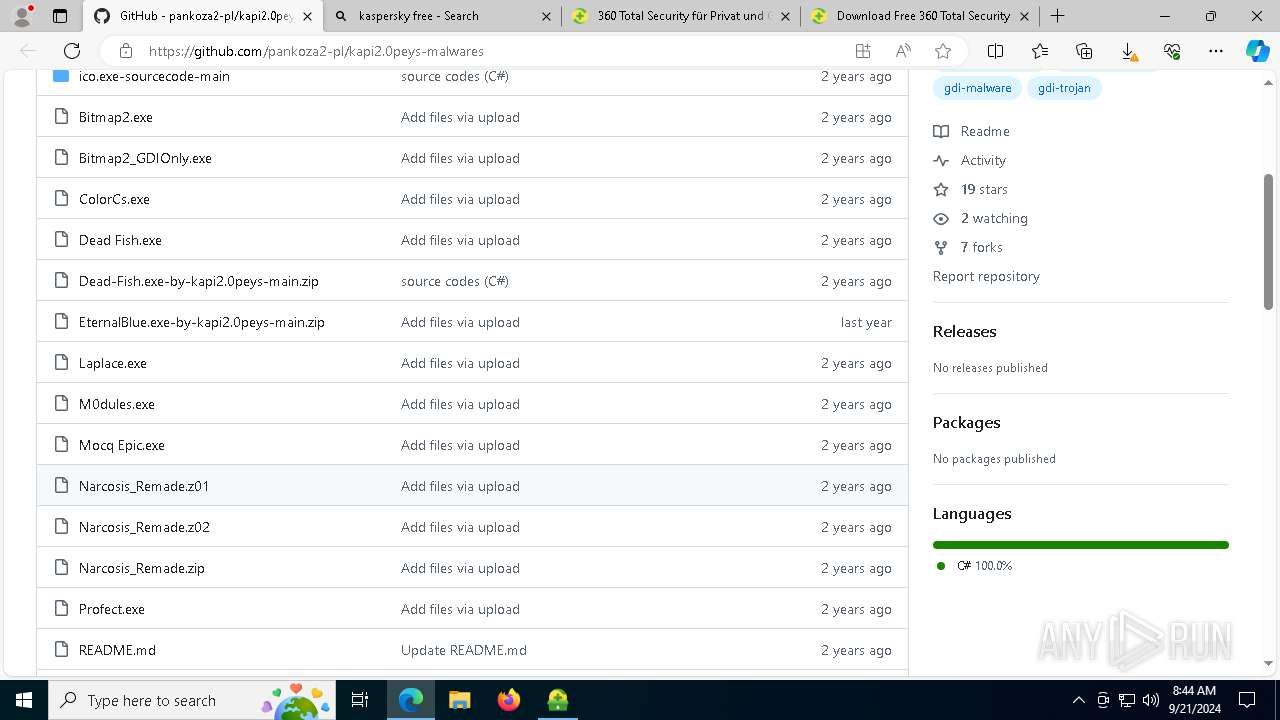
Task: Click the gdi-malware topic tag
Action: point(977,88)
